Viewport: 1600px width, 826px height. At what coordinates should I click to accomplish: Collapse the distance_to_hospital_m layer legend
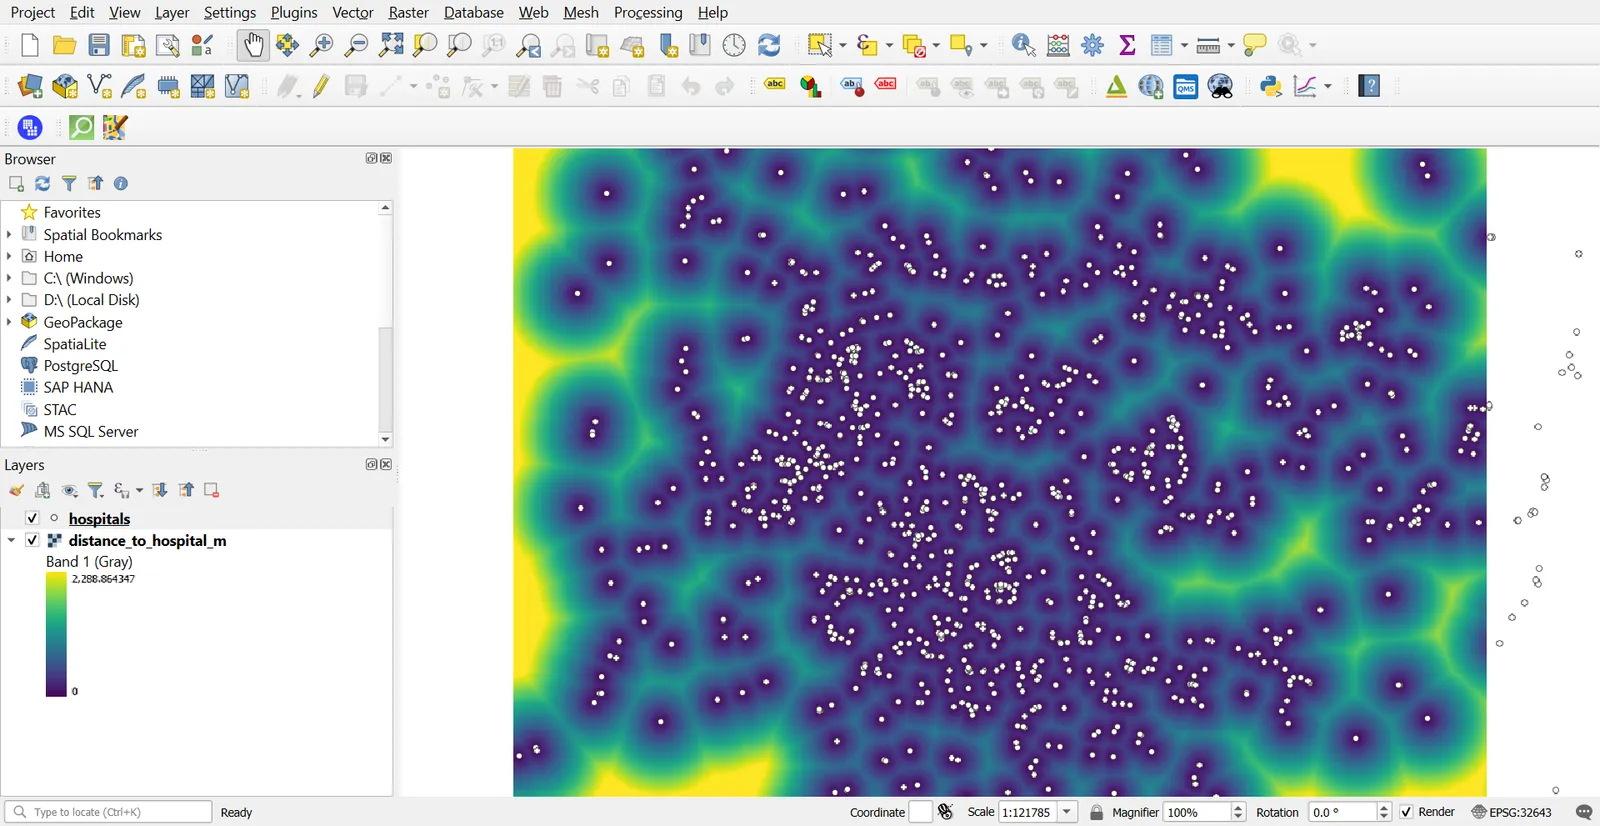pyautogui.click(x=11, y=540)
